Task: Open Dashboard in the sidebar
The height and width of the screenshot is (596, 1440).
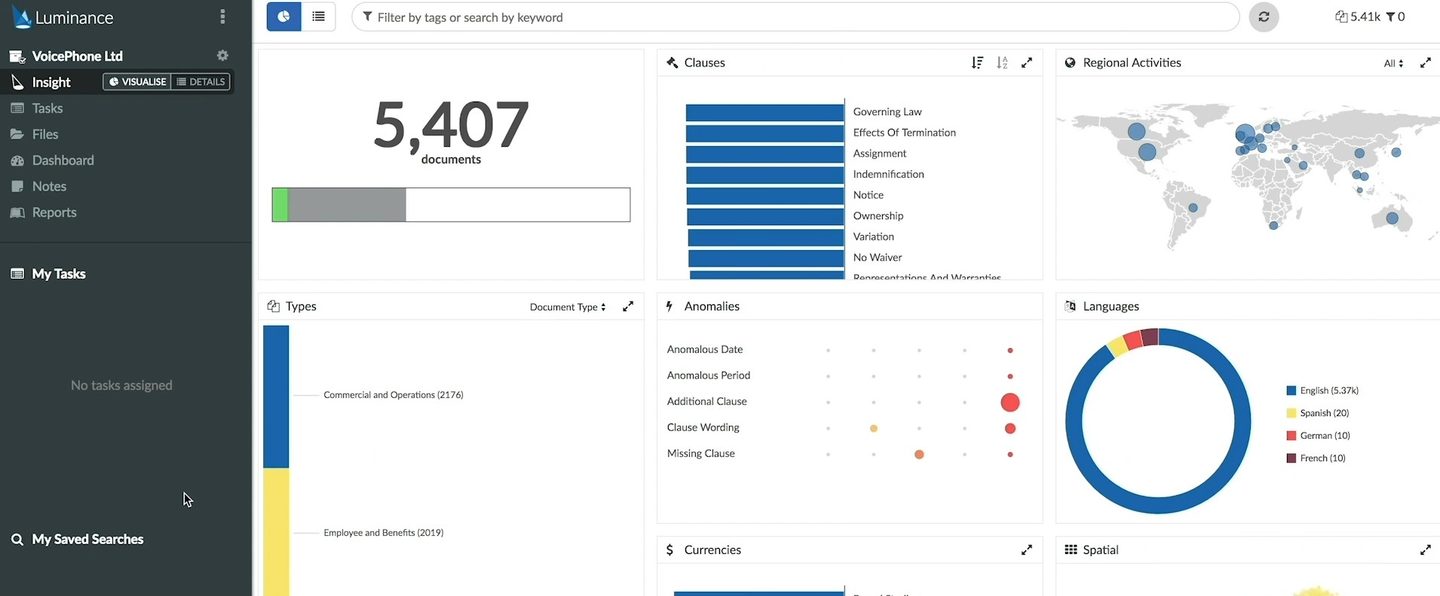Action: click(x=63, y=160)
